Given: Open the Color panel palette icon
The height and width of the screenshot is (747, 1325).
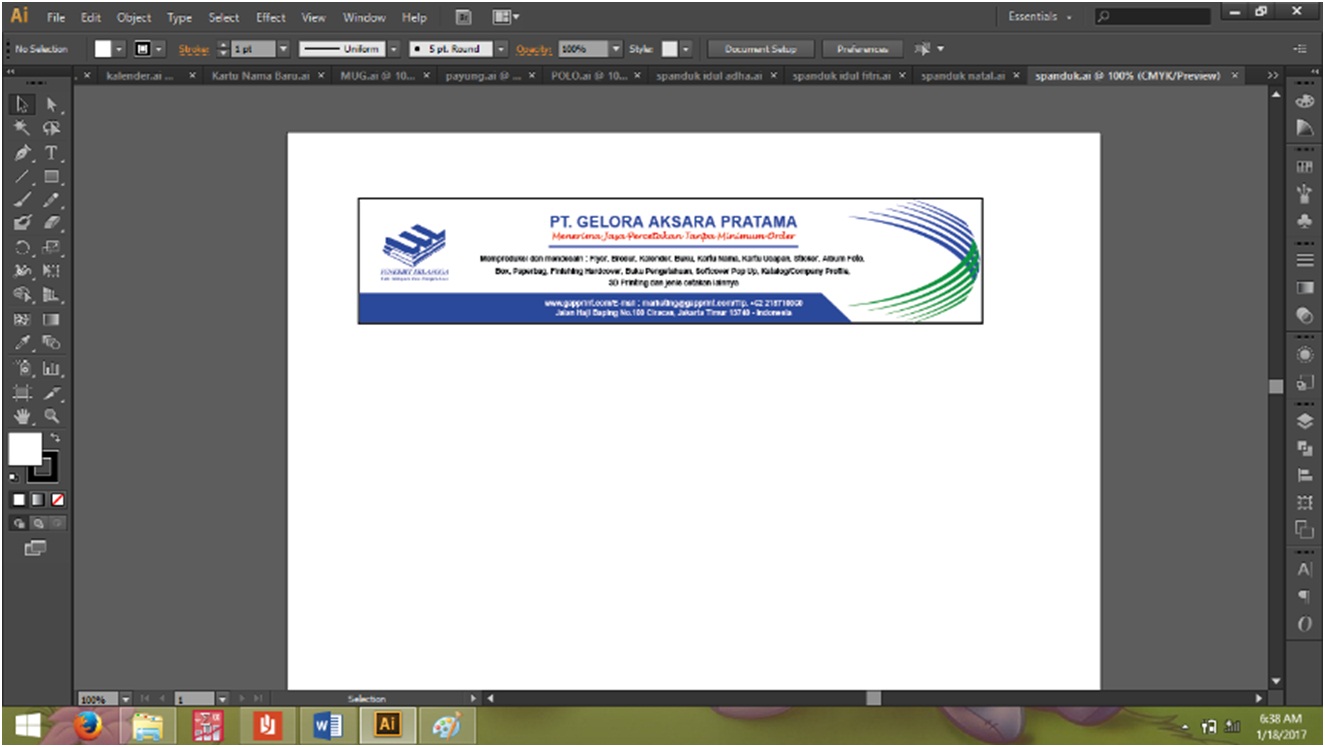Looking at the screenshot, I should click(1303, 101).
